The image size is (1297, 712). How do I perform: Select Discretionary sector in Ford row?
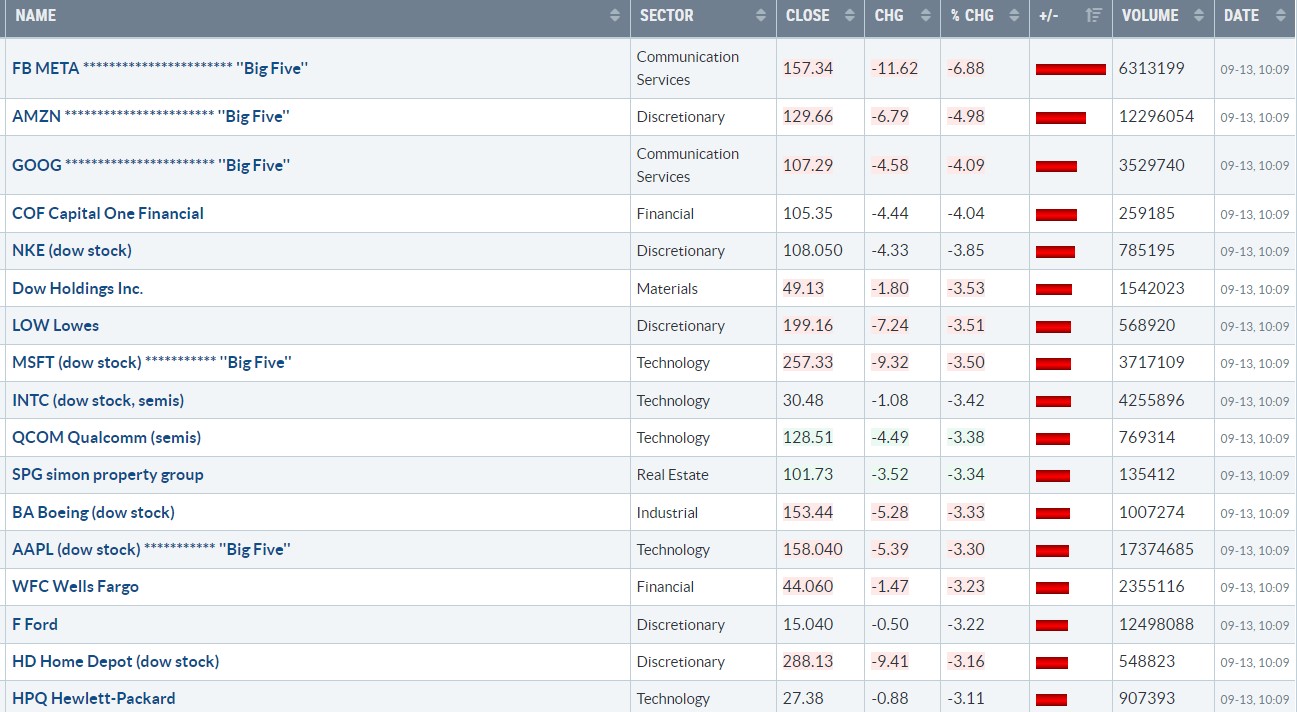(681, 624)
